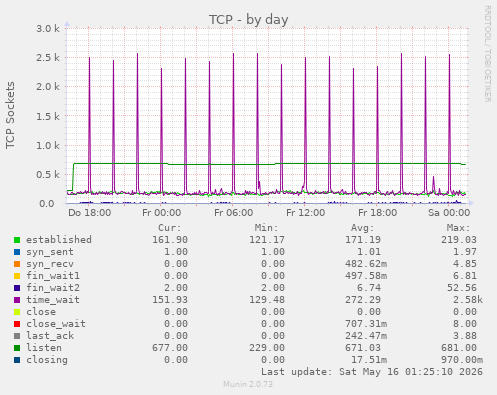Click the close lime legend swatch
The width and height of the screenshot is (497, 395).
[17, 312]
